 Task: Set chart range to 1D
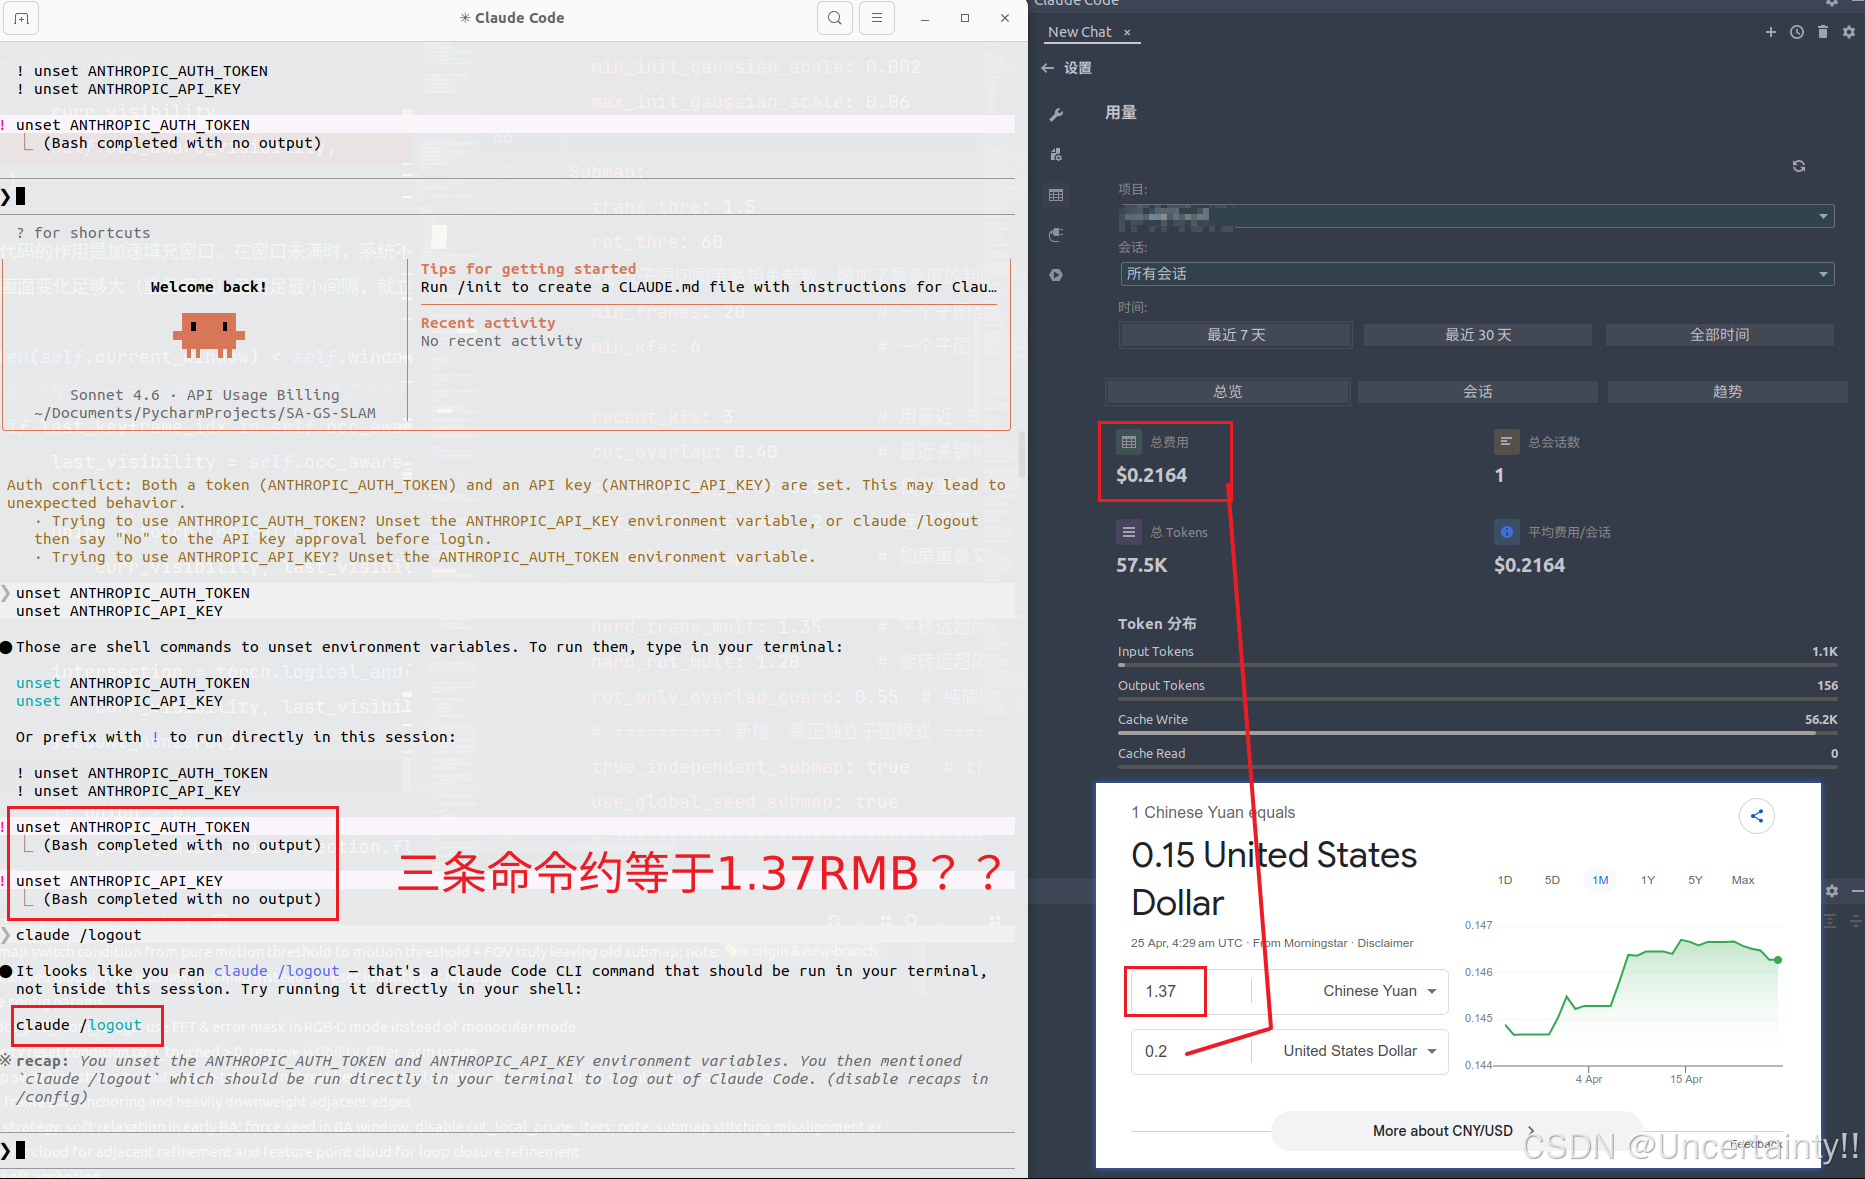click(x=1505, y=880)
